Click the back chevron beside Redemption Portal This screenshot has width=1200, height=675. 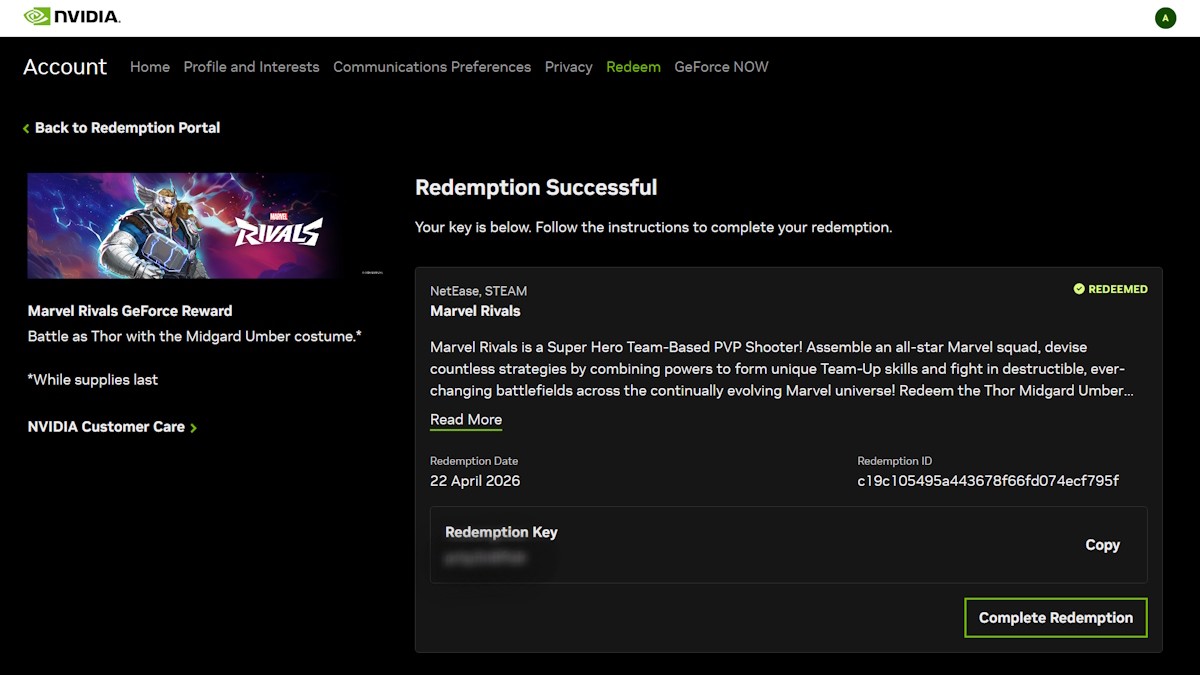coord(26,129)
